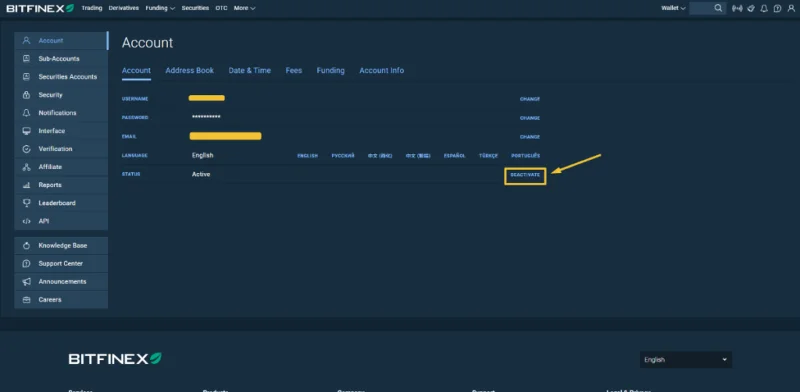Click the masked password value

click(206, 117)
